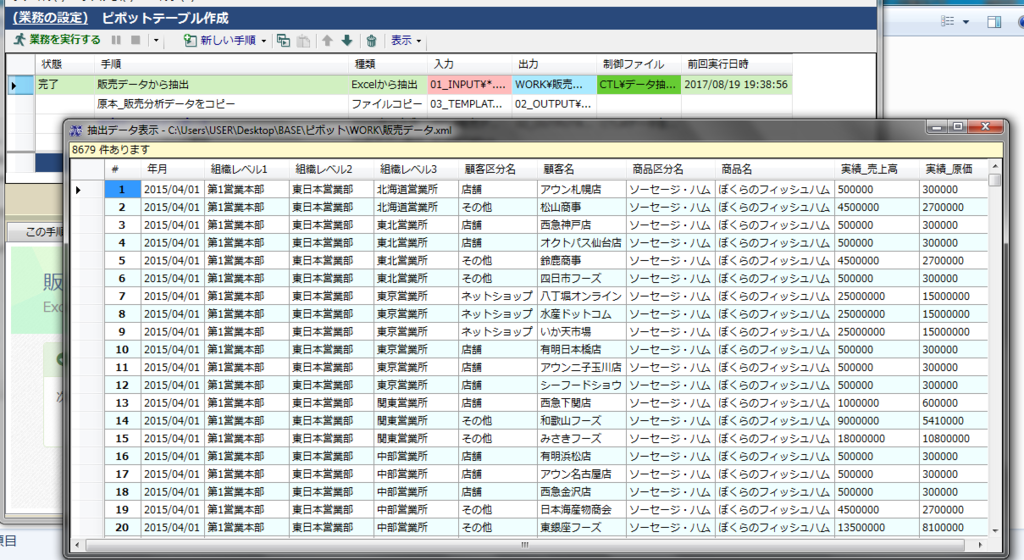Image resolution: width=1024 pixels, height=560 pixels.
Task: Click customer 八丁堀オンライン
Action: (x=581, y=296)
